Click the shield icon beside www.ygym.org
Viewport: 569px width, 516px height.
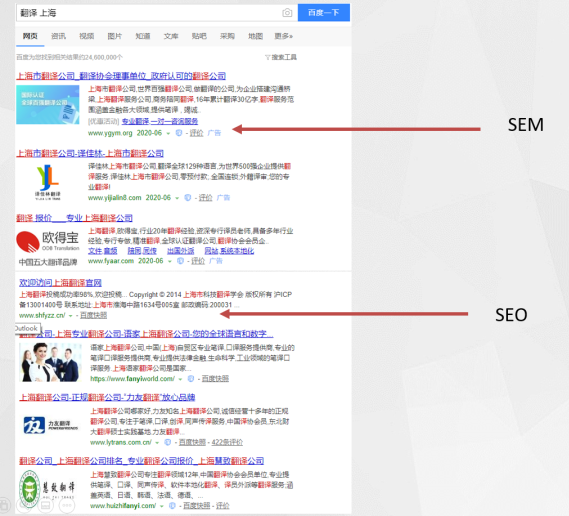click(x=179, y=133)
